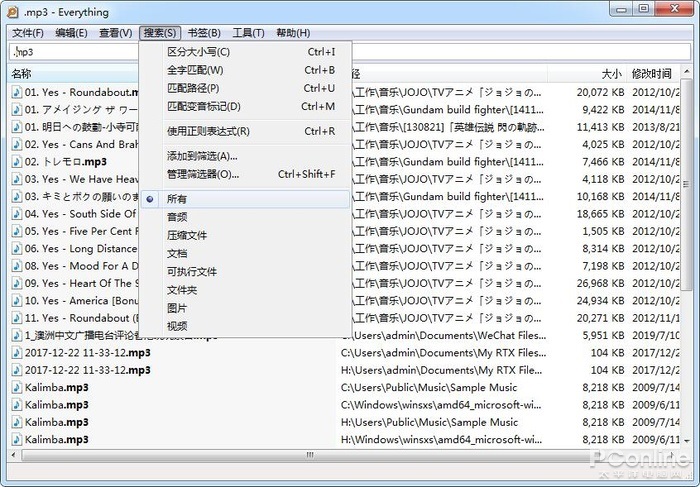Screen dimensions: 700x487
Task: Click audio icon of 01. アメイジング ザ ワー row
Action: 17,110
